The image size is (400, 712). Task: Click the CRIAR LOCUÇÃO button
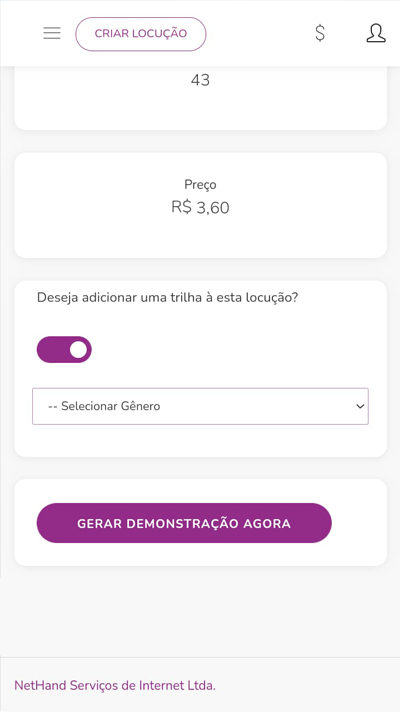[141, 34]
